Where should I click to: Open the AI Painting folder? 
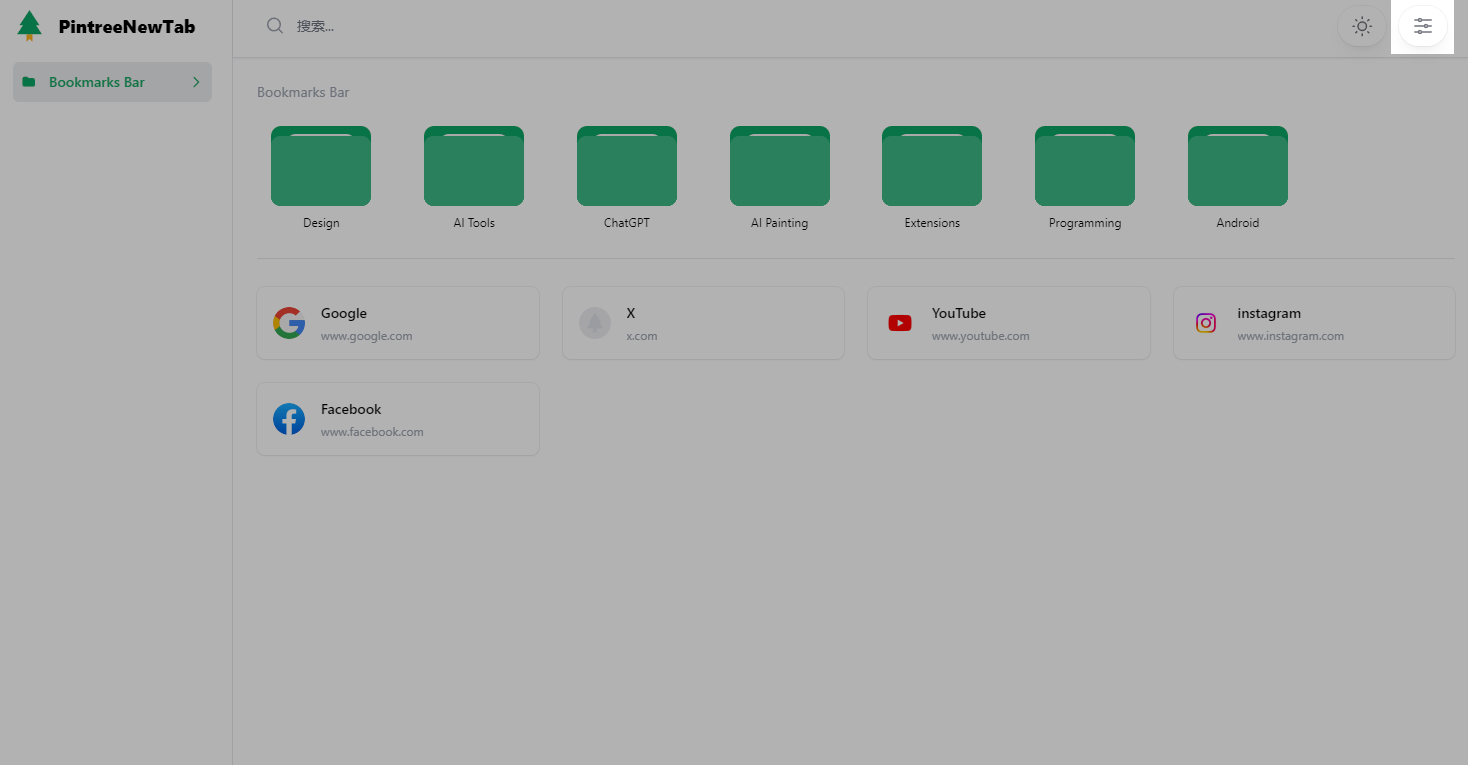tap(780, 167)
